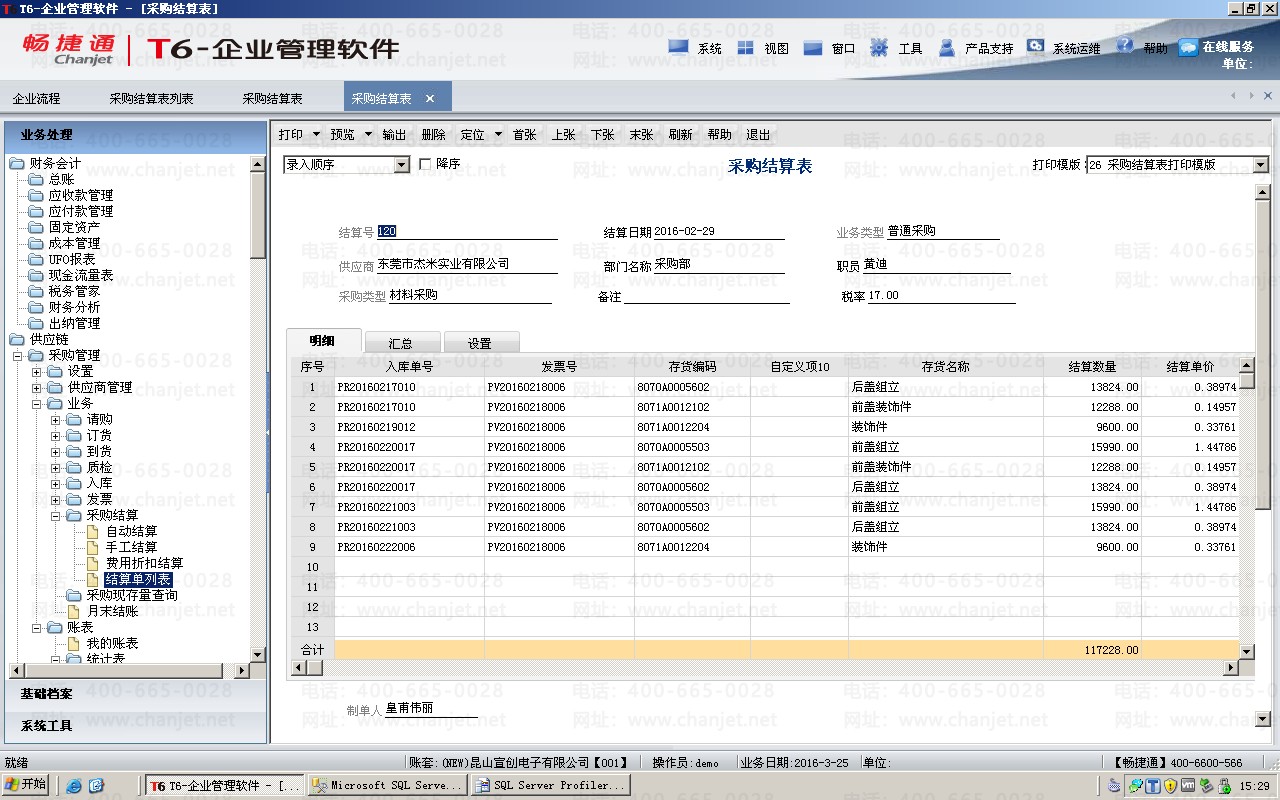Open 在线服务 chat icon
Image resolution: width=1280 pixels, height=800 pixels.
coord(1188,47)
